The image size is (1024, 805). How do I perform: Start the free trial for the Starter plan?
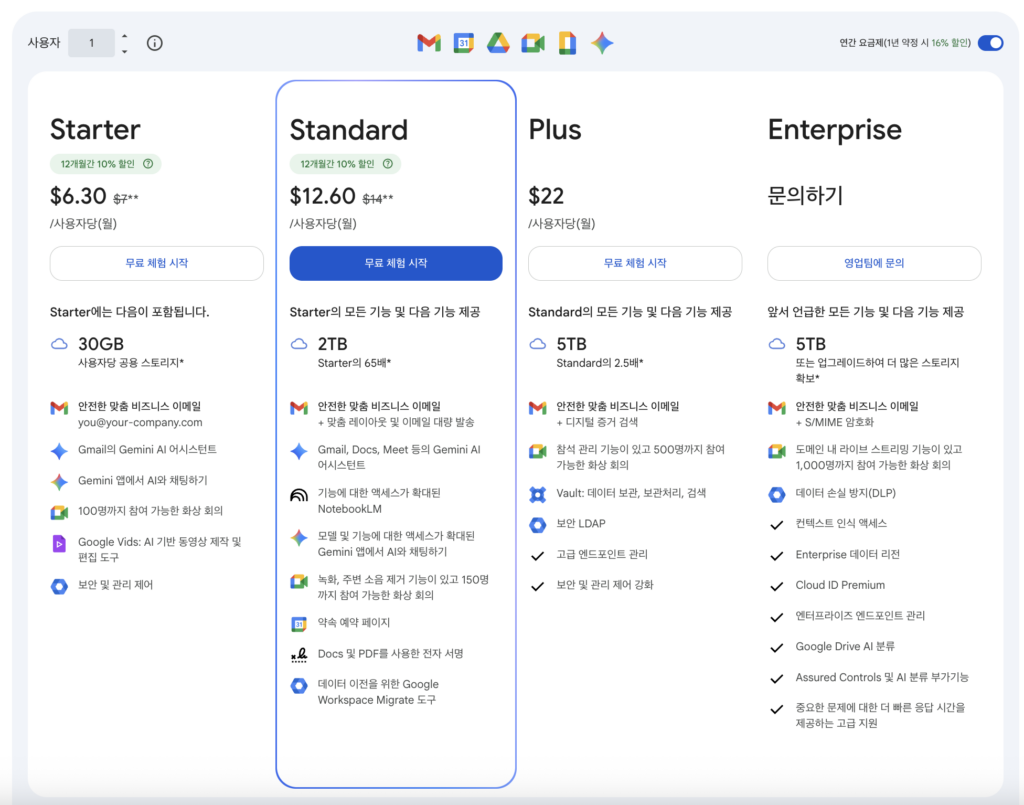coord(157,263)
